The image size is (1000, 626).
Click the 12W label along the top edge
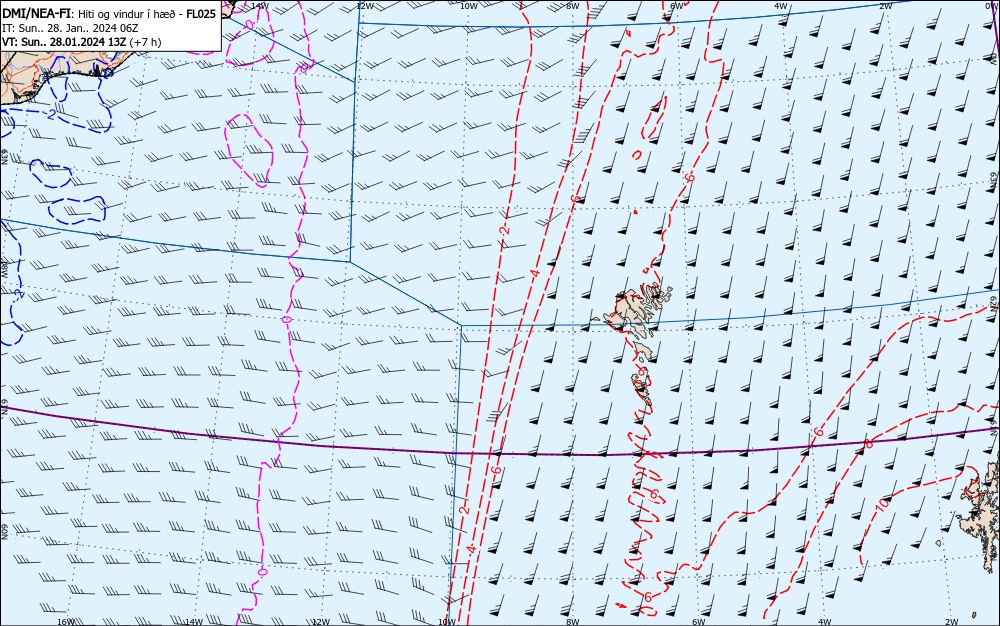pyautogui.click(x=364, y=6)
